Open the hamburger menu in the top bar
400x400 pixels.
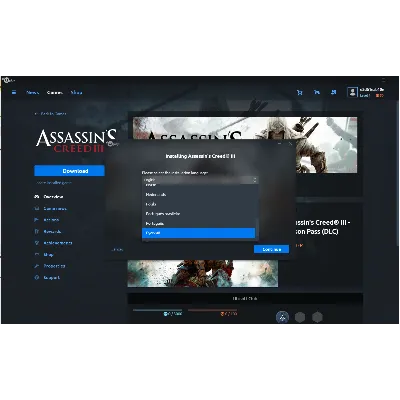[14, 92]
